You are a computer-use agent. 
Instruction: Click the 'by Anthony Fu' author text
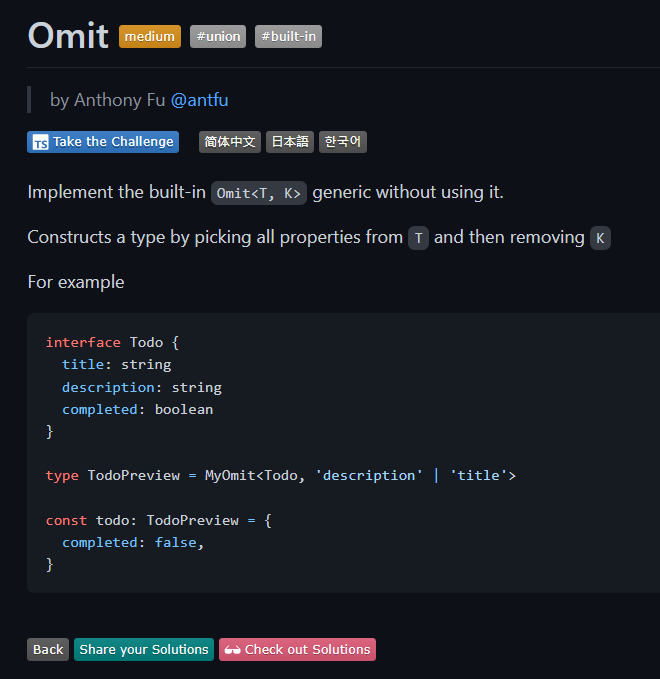click(x=108, y=100)
